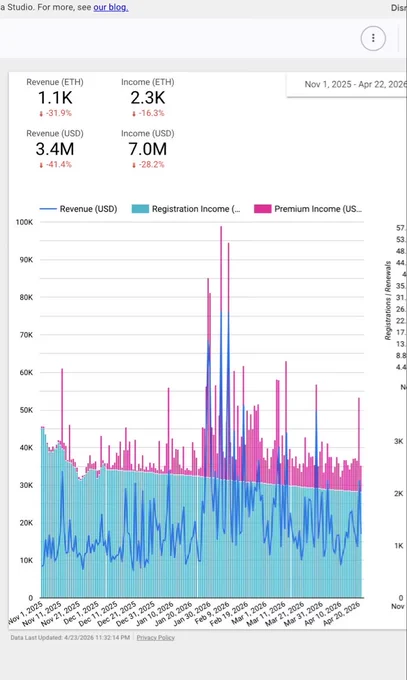407x680 pixels.
Task: Click the -16.3% change indicator
Action: pos(148,113)
